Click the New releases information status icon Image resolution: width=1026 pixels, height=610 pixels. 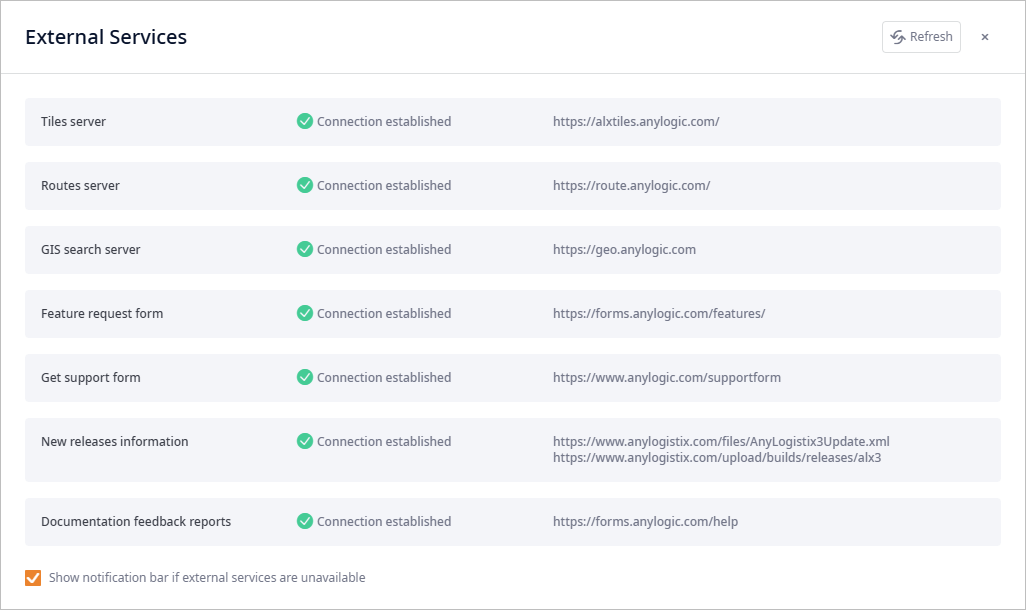coord(305,441)
